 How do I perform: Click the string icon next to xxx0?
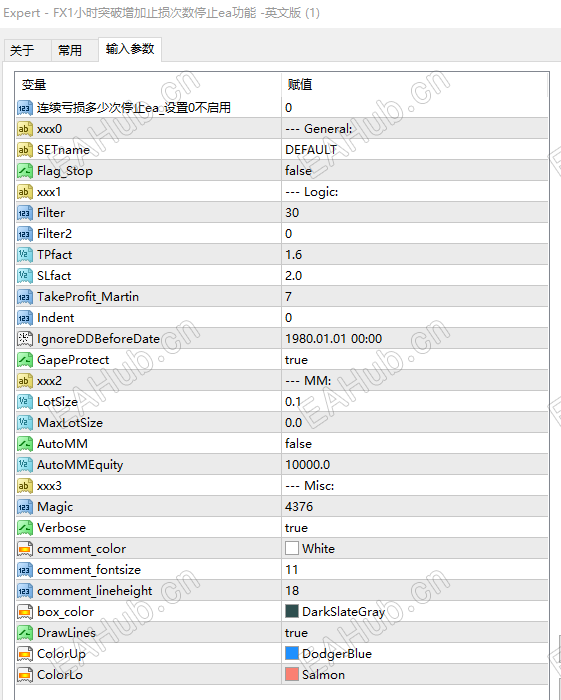click(x=25, y=129)
